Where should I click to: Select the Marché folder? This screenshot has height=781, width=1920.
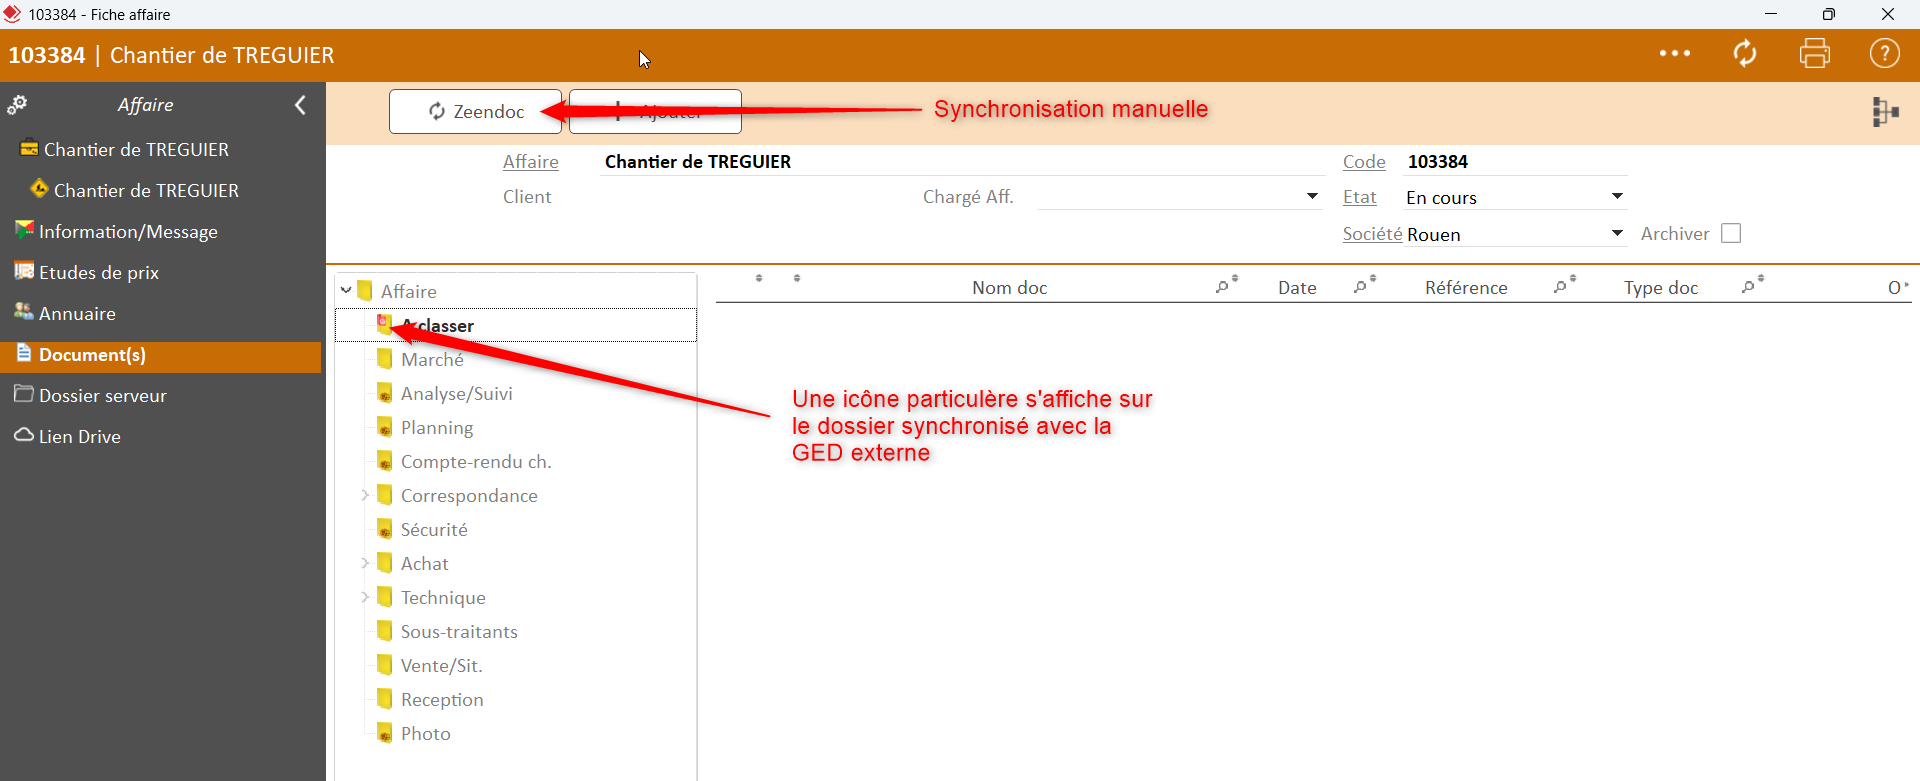432,360
